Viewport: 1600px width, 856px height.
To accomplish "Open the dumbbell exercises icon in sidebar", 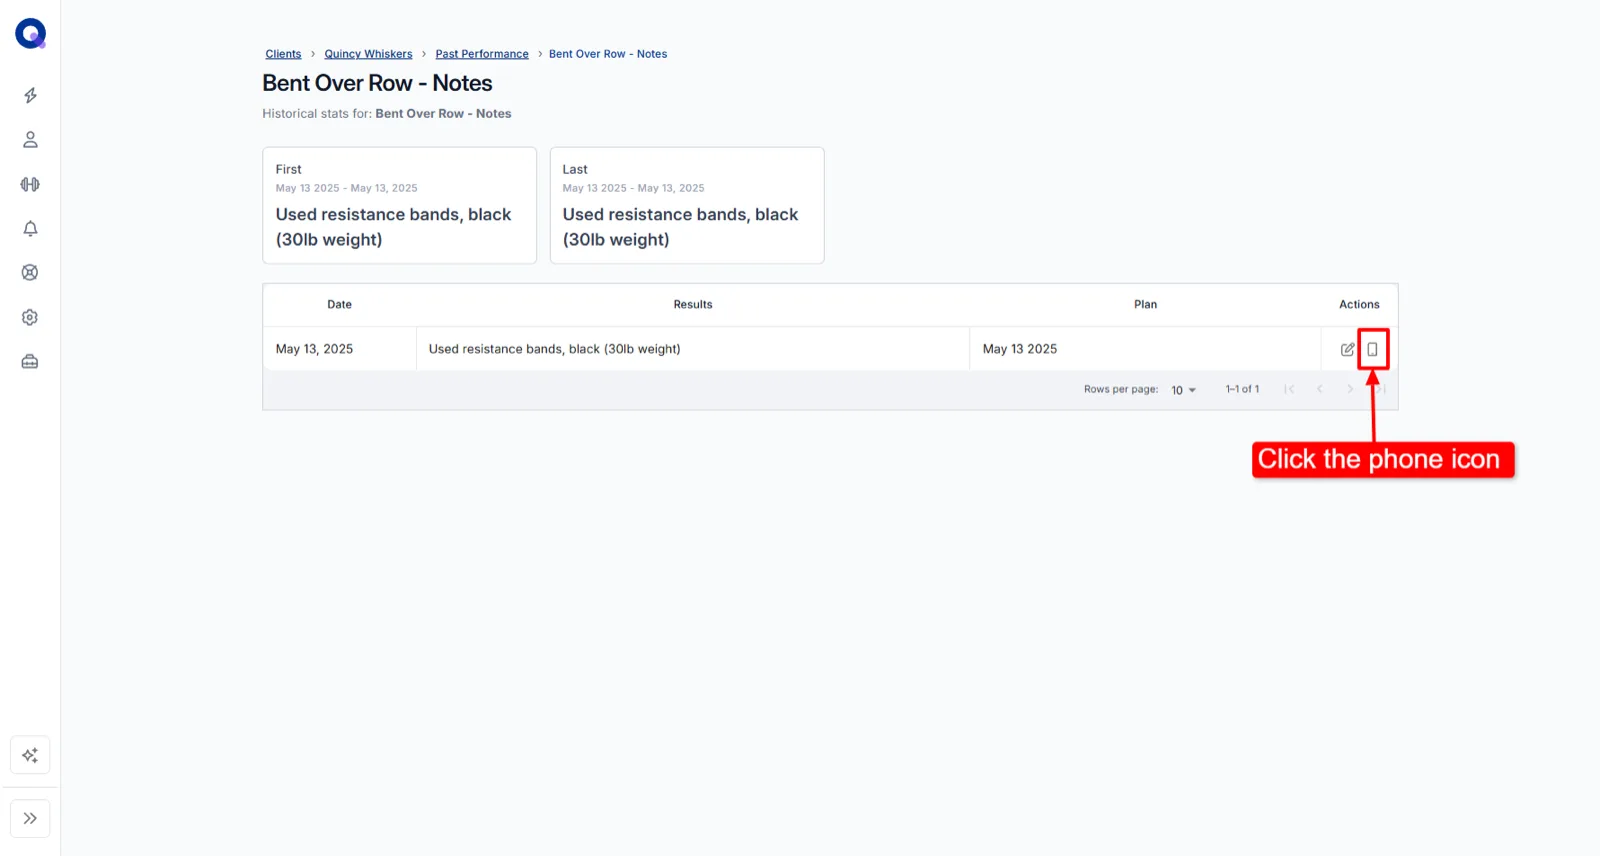I will point(30,184).
